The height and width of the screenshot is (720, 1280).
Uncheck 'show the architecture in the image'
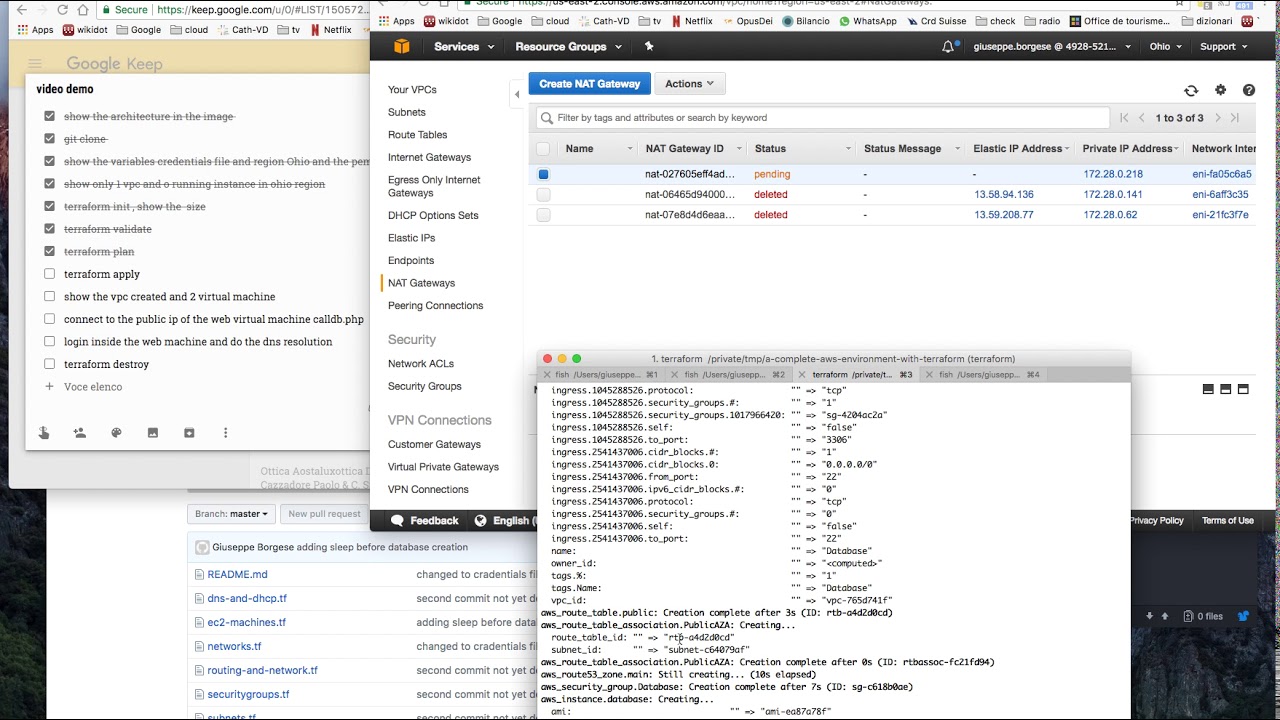[50, 116]
